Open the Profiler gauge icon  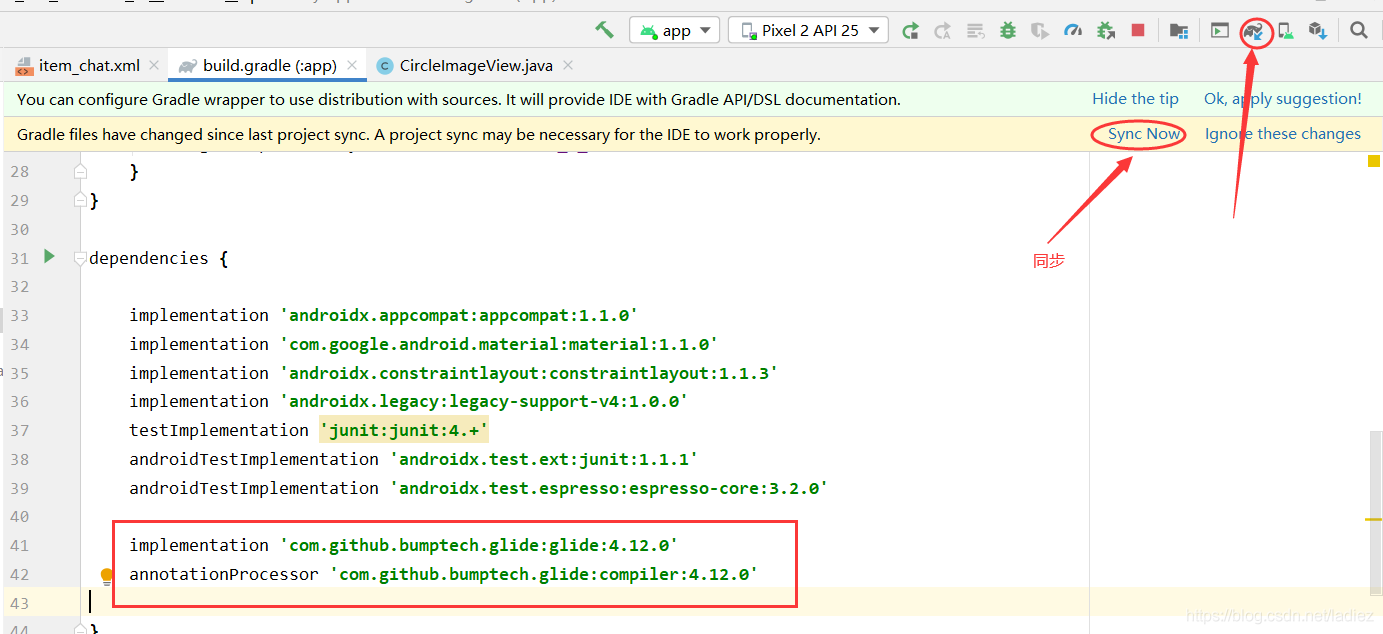coord(1073,31)
